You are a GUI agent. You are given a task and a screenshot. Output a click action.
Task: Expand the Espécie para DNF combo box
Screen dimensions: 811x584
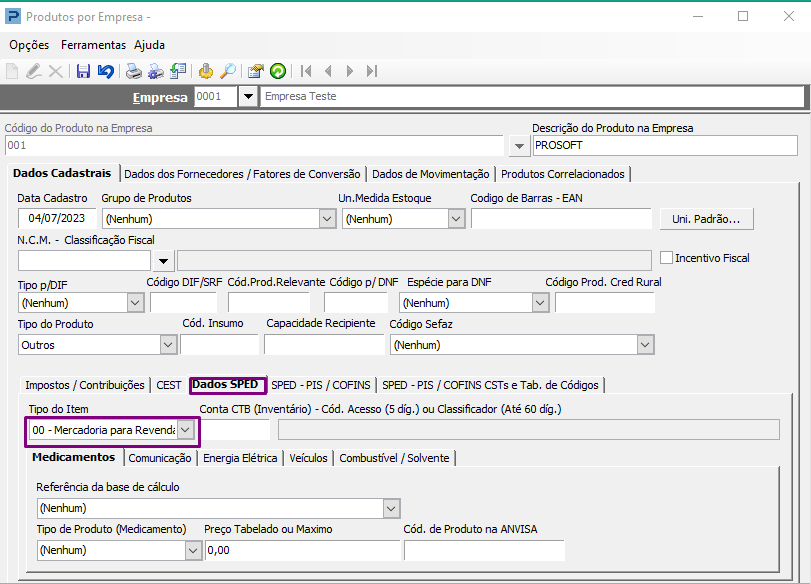click(x=540, y=303)
